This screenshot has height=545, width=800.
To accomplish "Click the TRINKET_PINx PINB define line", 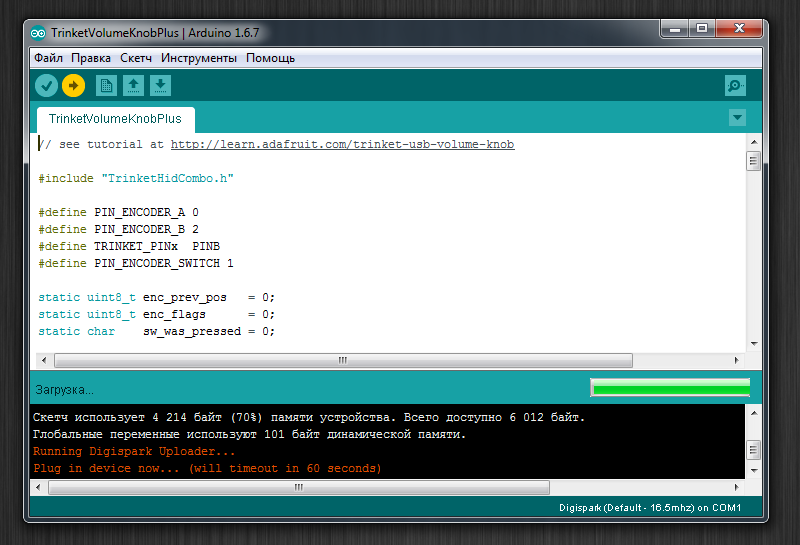I will coord(129,246).
